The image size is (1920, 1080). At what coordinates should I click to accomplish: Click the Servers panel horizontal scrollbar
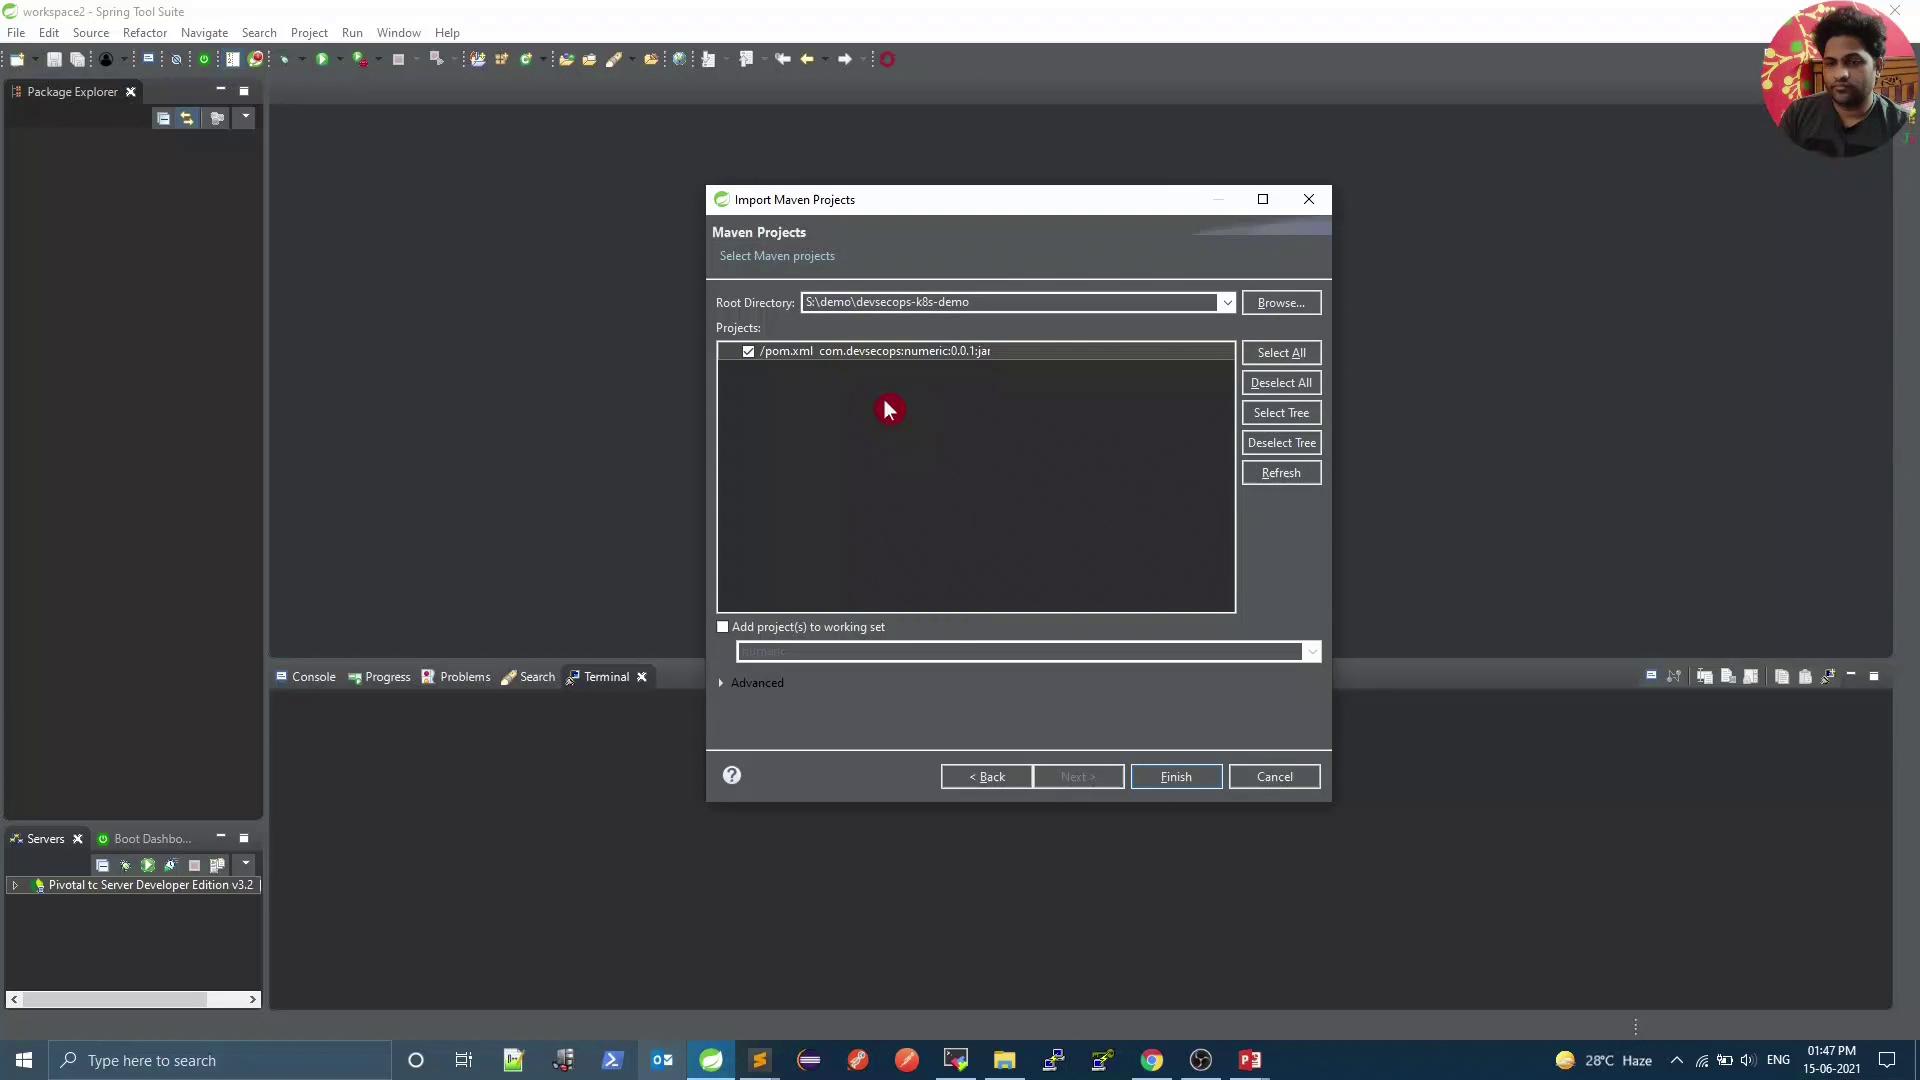[x=115, y=999]
